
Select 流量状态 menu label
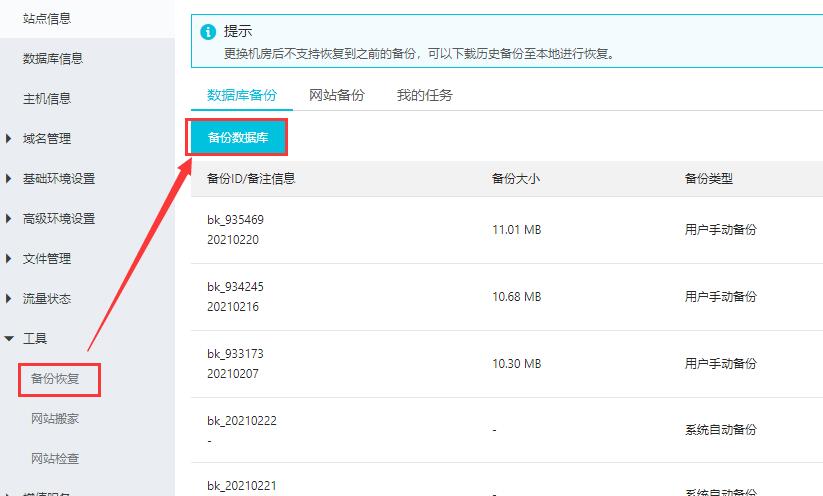pos(47,299)
